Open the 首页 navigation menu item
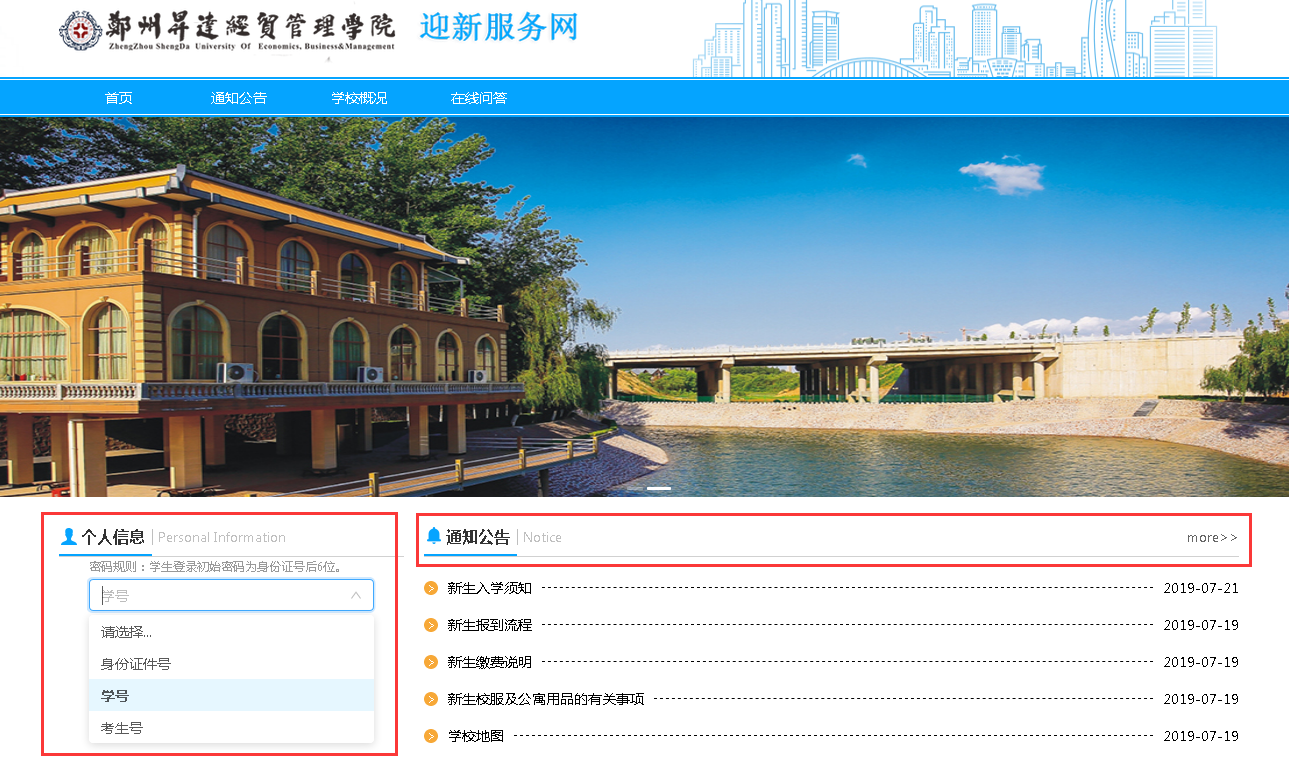Image resolution: width=1289 pixels, height=758 pixels. point(119,98)
